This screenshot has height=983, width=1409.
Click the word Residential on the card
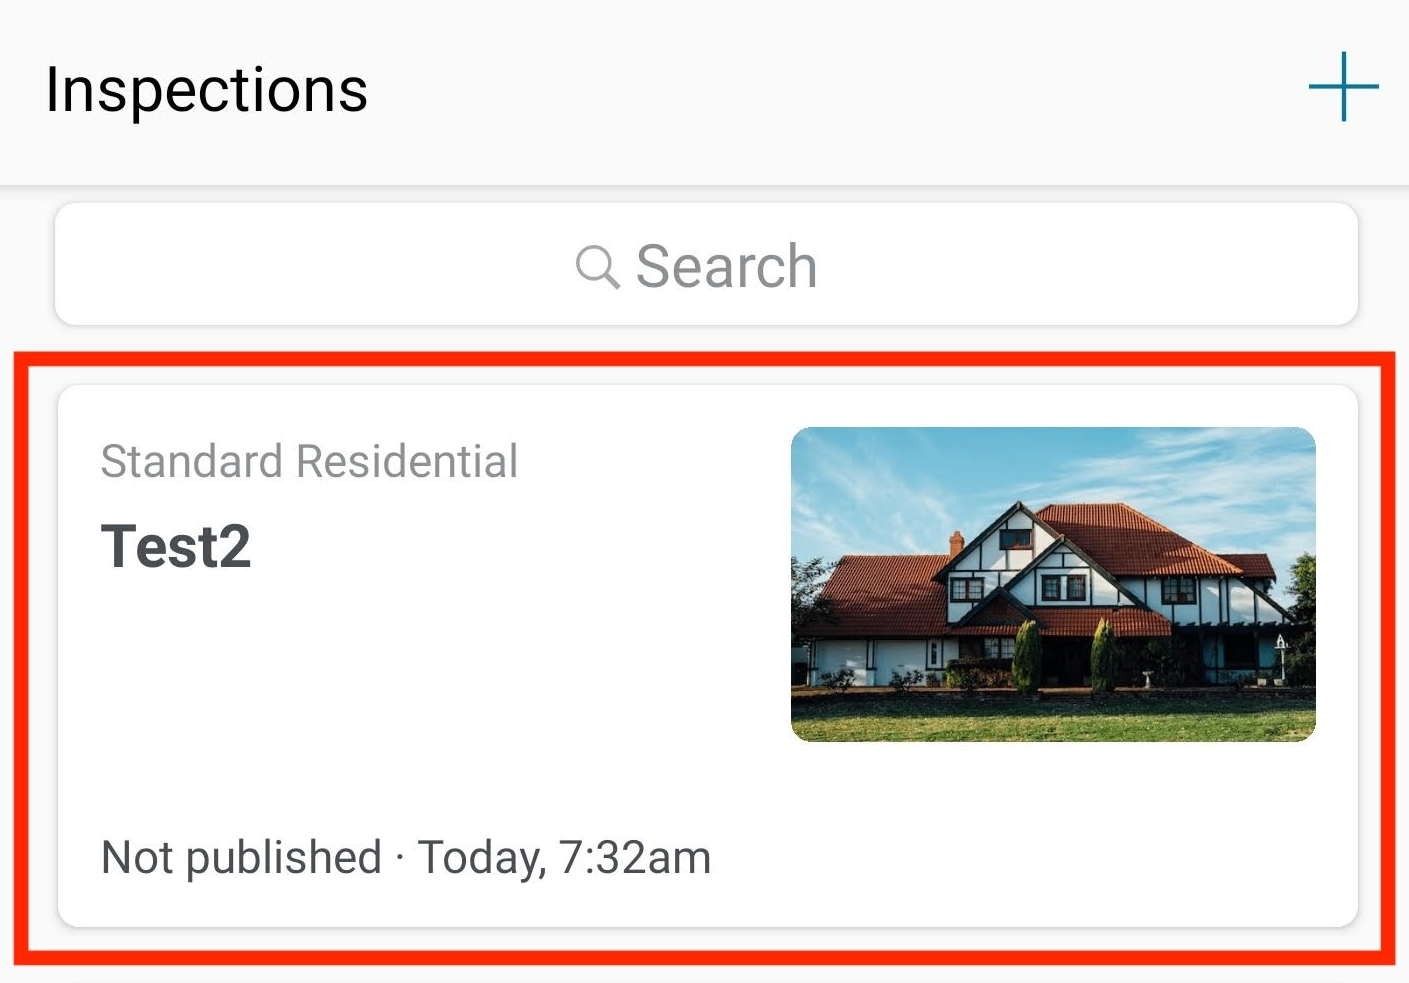[x=407, y=462]
